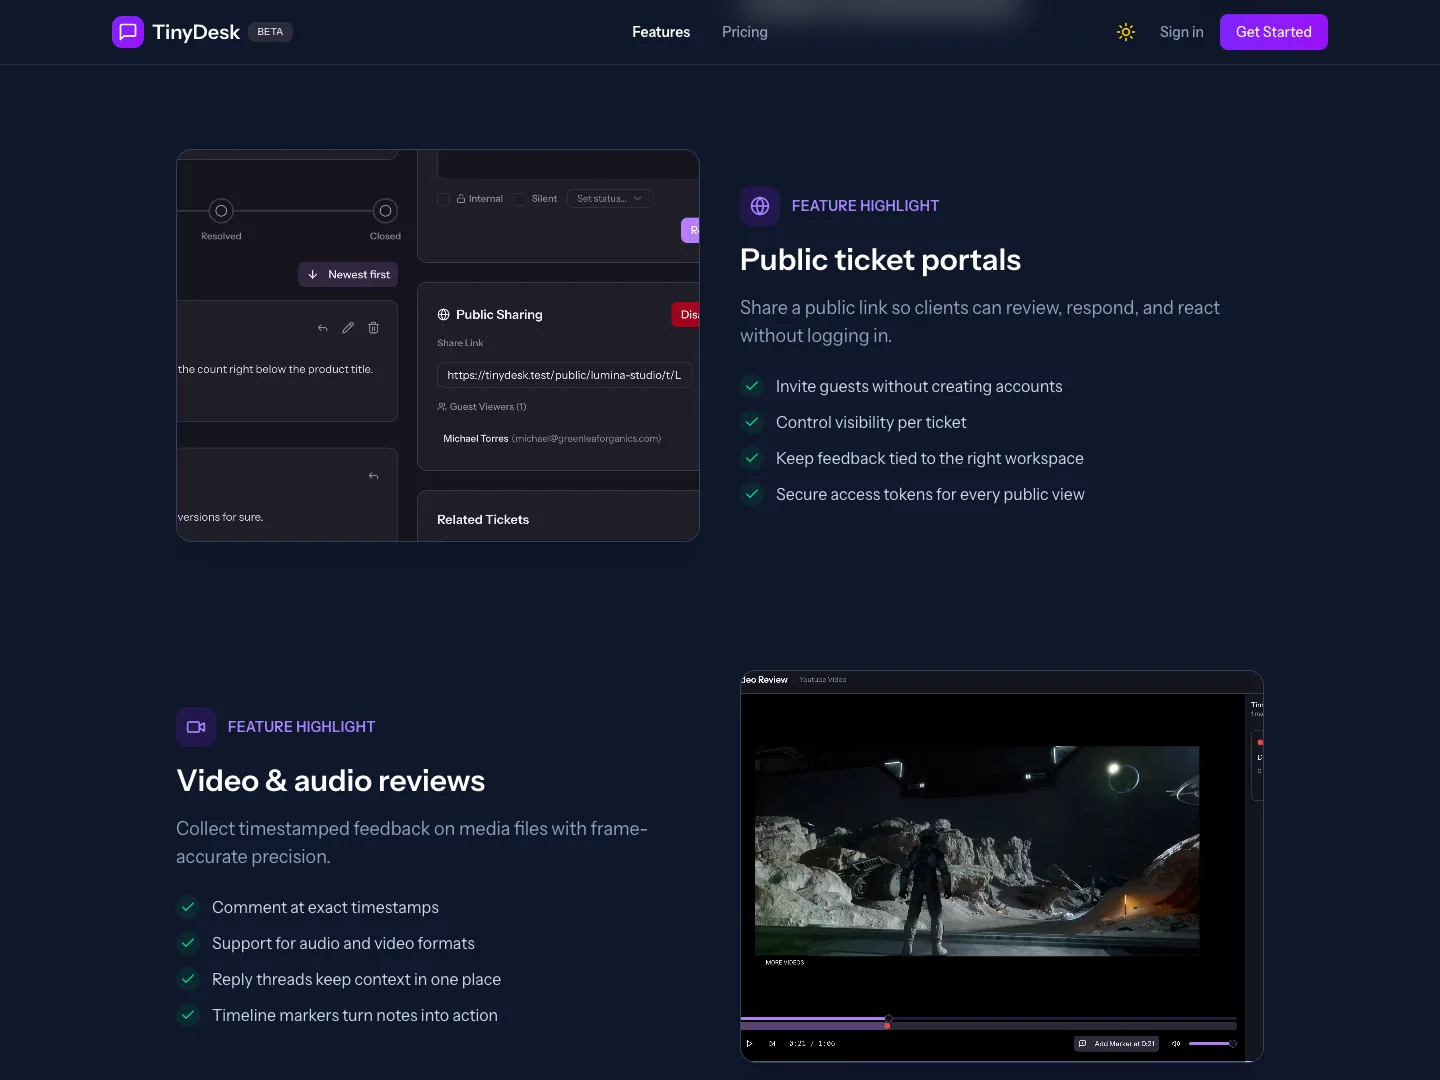Open the 'Set status...' dropdown
The height and width of the screenshot is (1080, 1440).
610,199
